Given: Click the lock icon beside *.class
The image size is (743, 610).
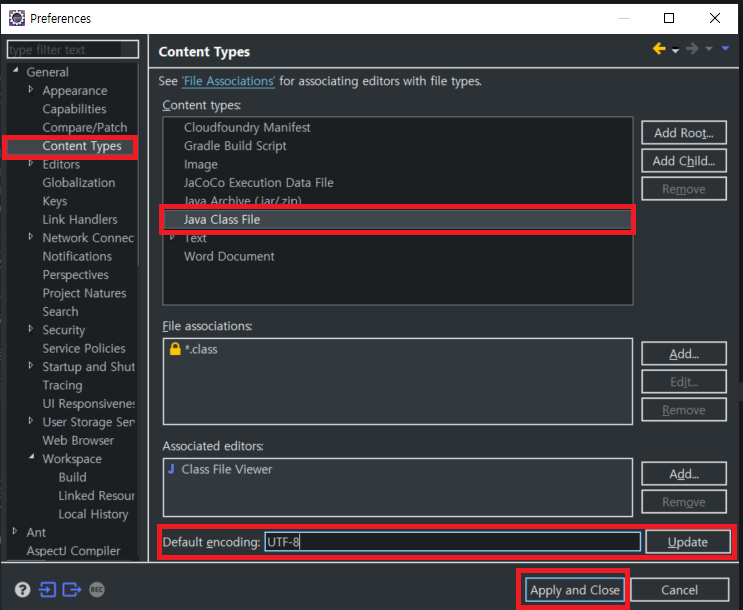Looking at the screenshot, I should pos(175,349).
